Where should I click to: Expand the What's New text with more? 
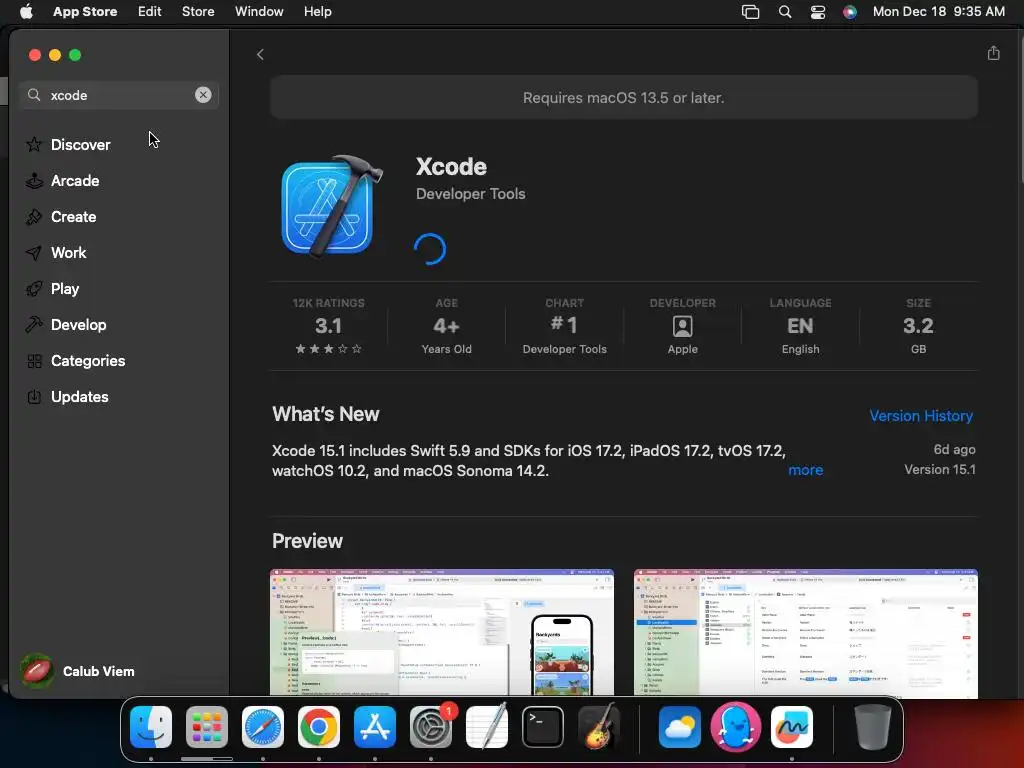(x=805, y=470)
